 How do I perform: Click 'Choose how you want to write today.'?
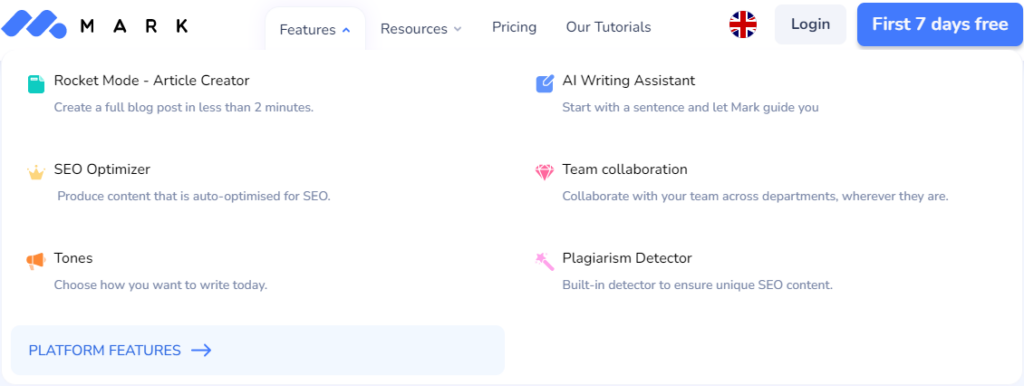tap(161, 285)
